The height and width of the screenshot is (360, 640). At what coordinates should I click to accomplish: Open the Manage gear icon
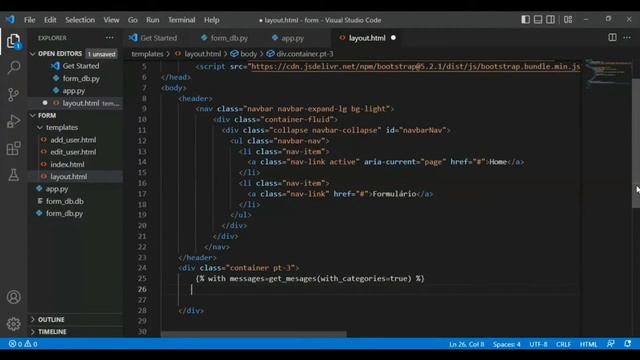point(13,324)
